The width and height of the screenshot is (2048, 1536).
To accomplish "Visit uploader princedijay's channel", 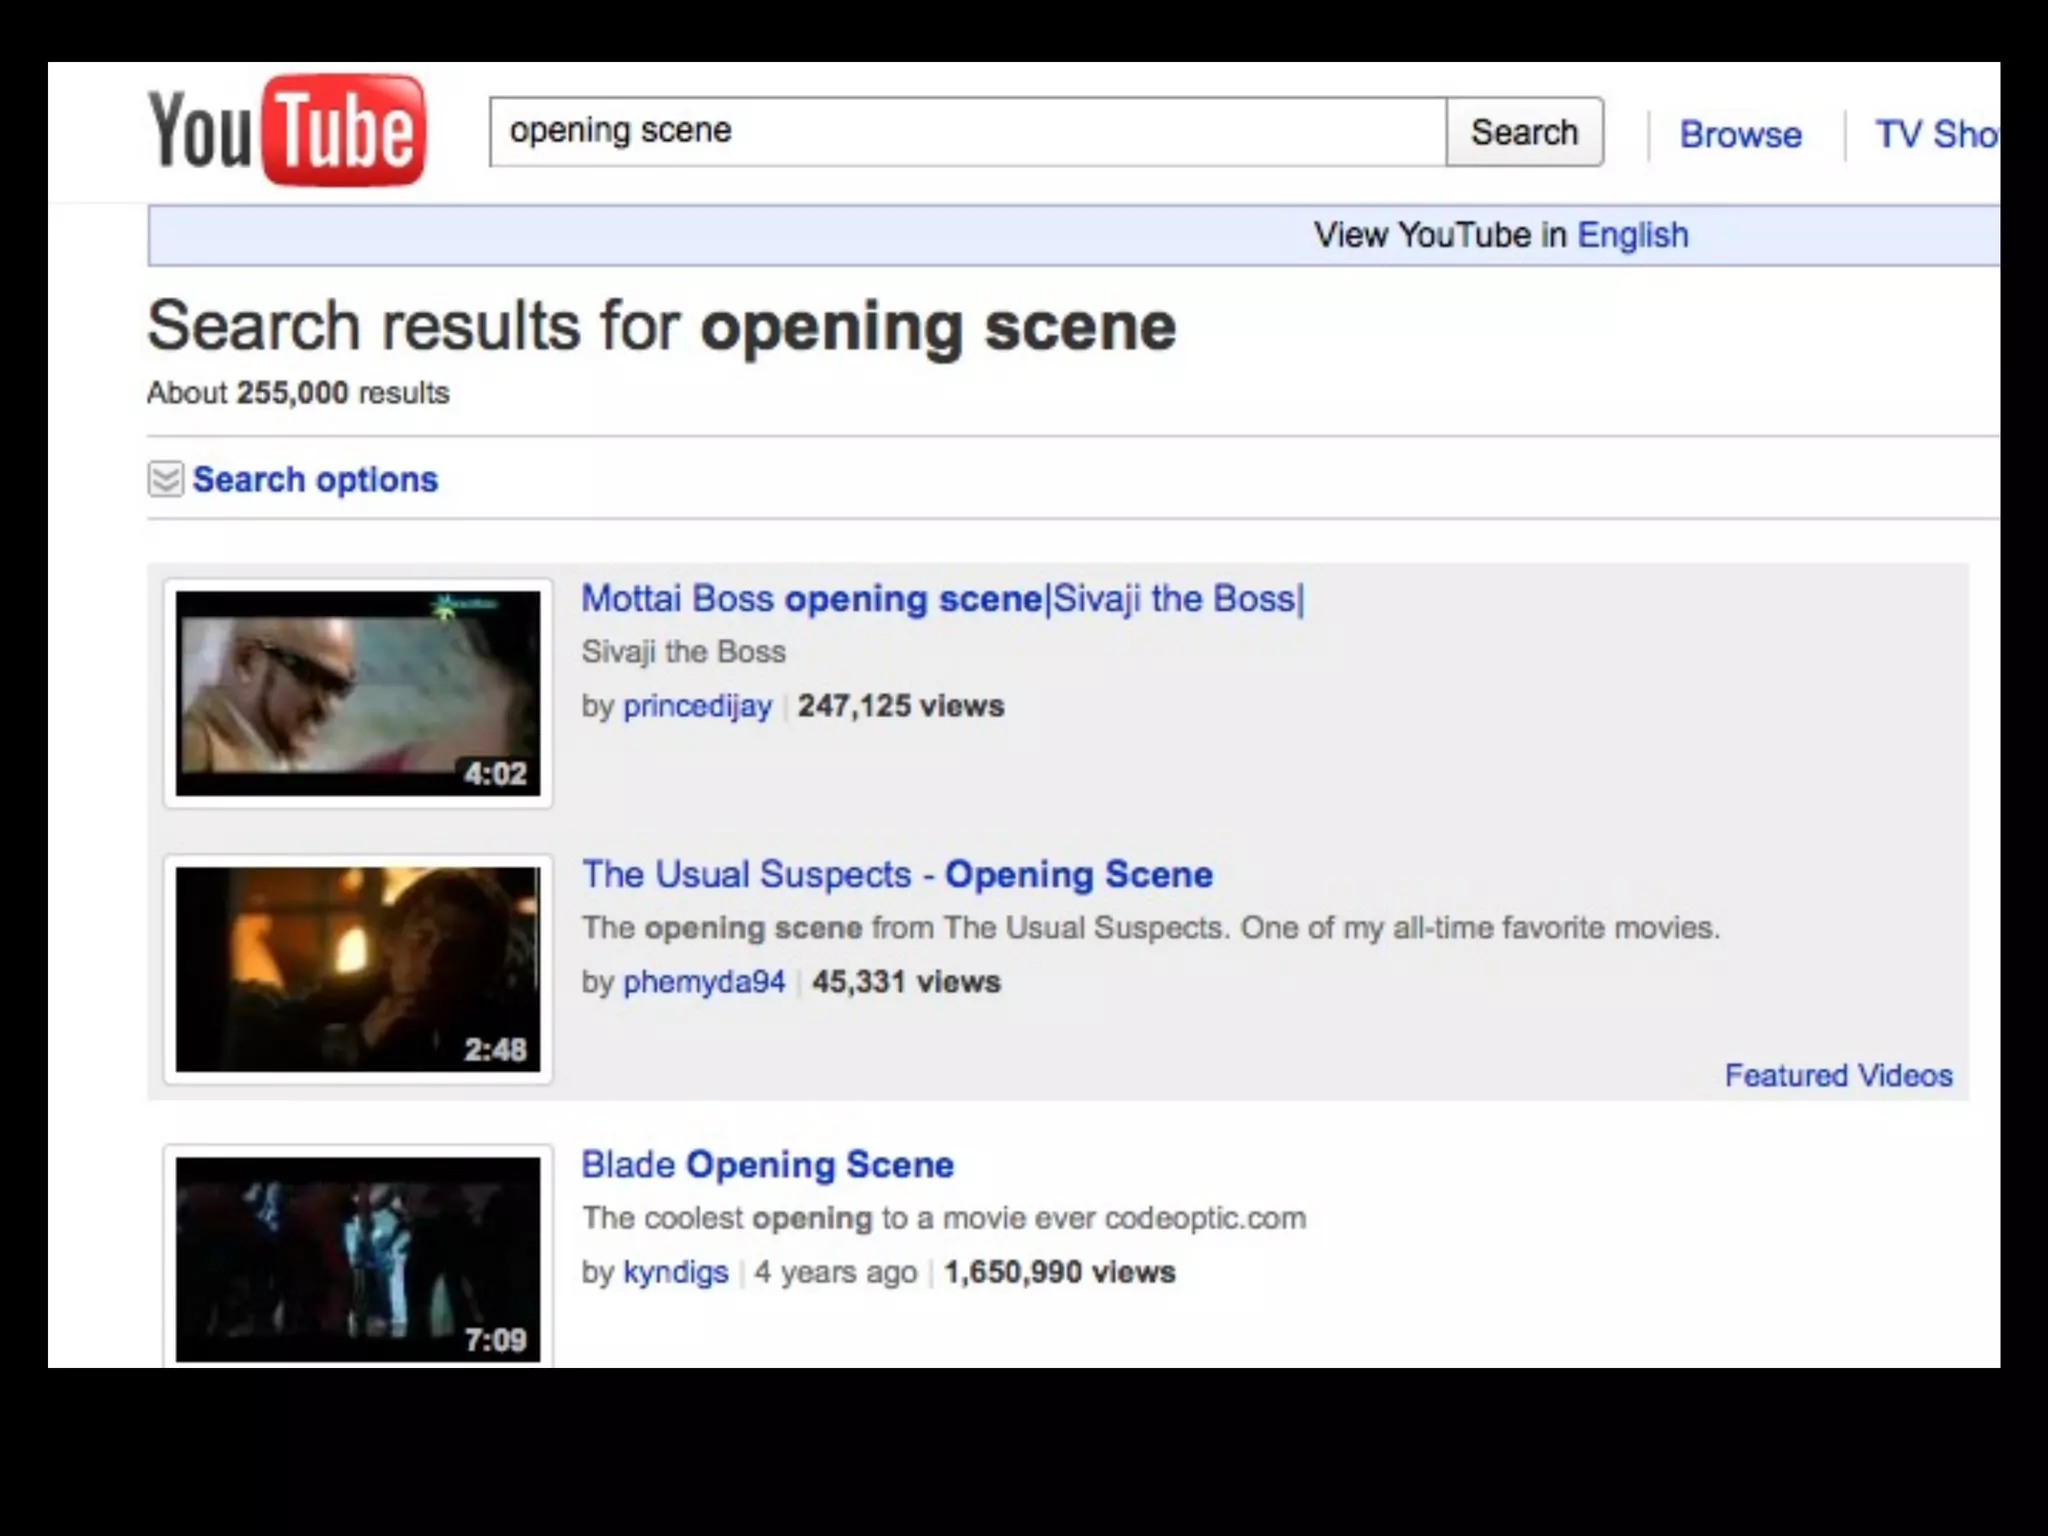I will pyautogui.click(x=697, y=706).
